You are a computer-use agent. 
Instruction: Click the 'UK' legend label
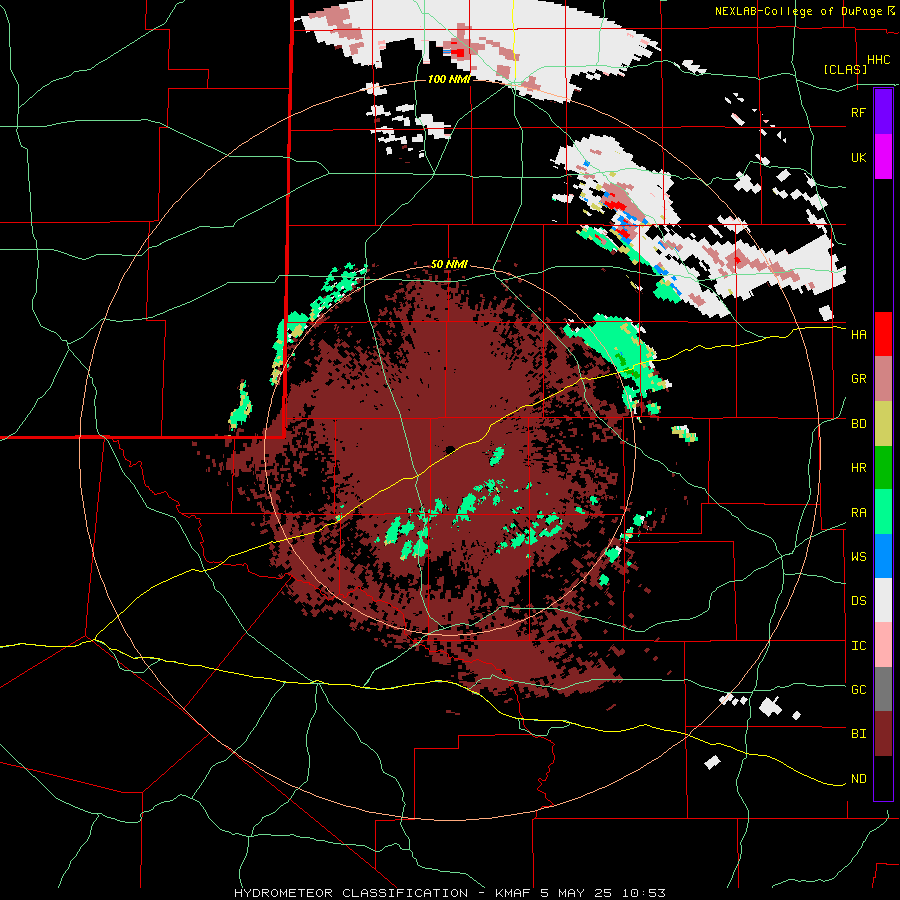858,157
